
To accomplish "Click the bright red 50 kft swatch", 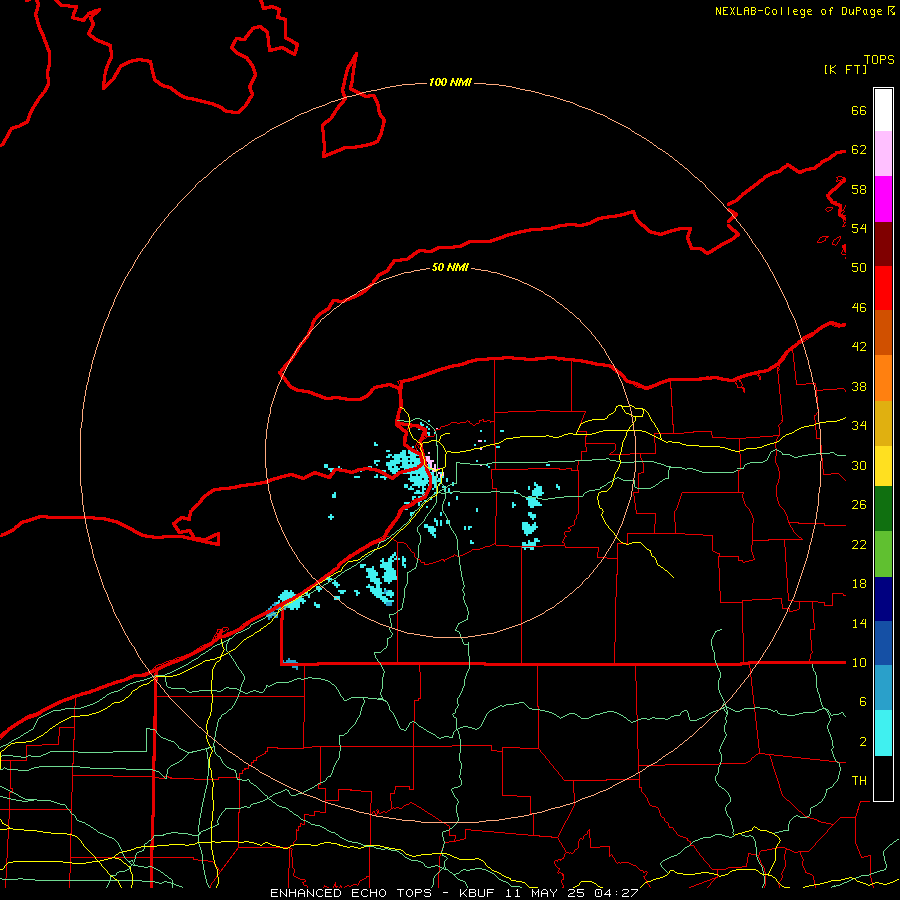I will [x=883, y=288].
